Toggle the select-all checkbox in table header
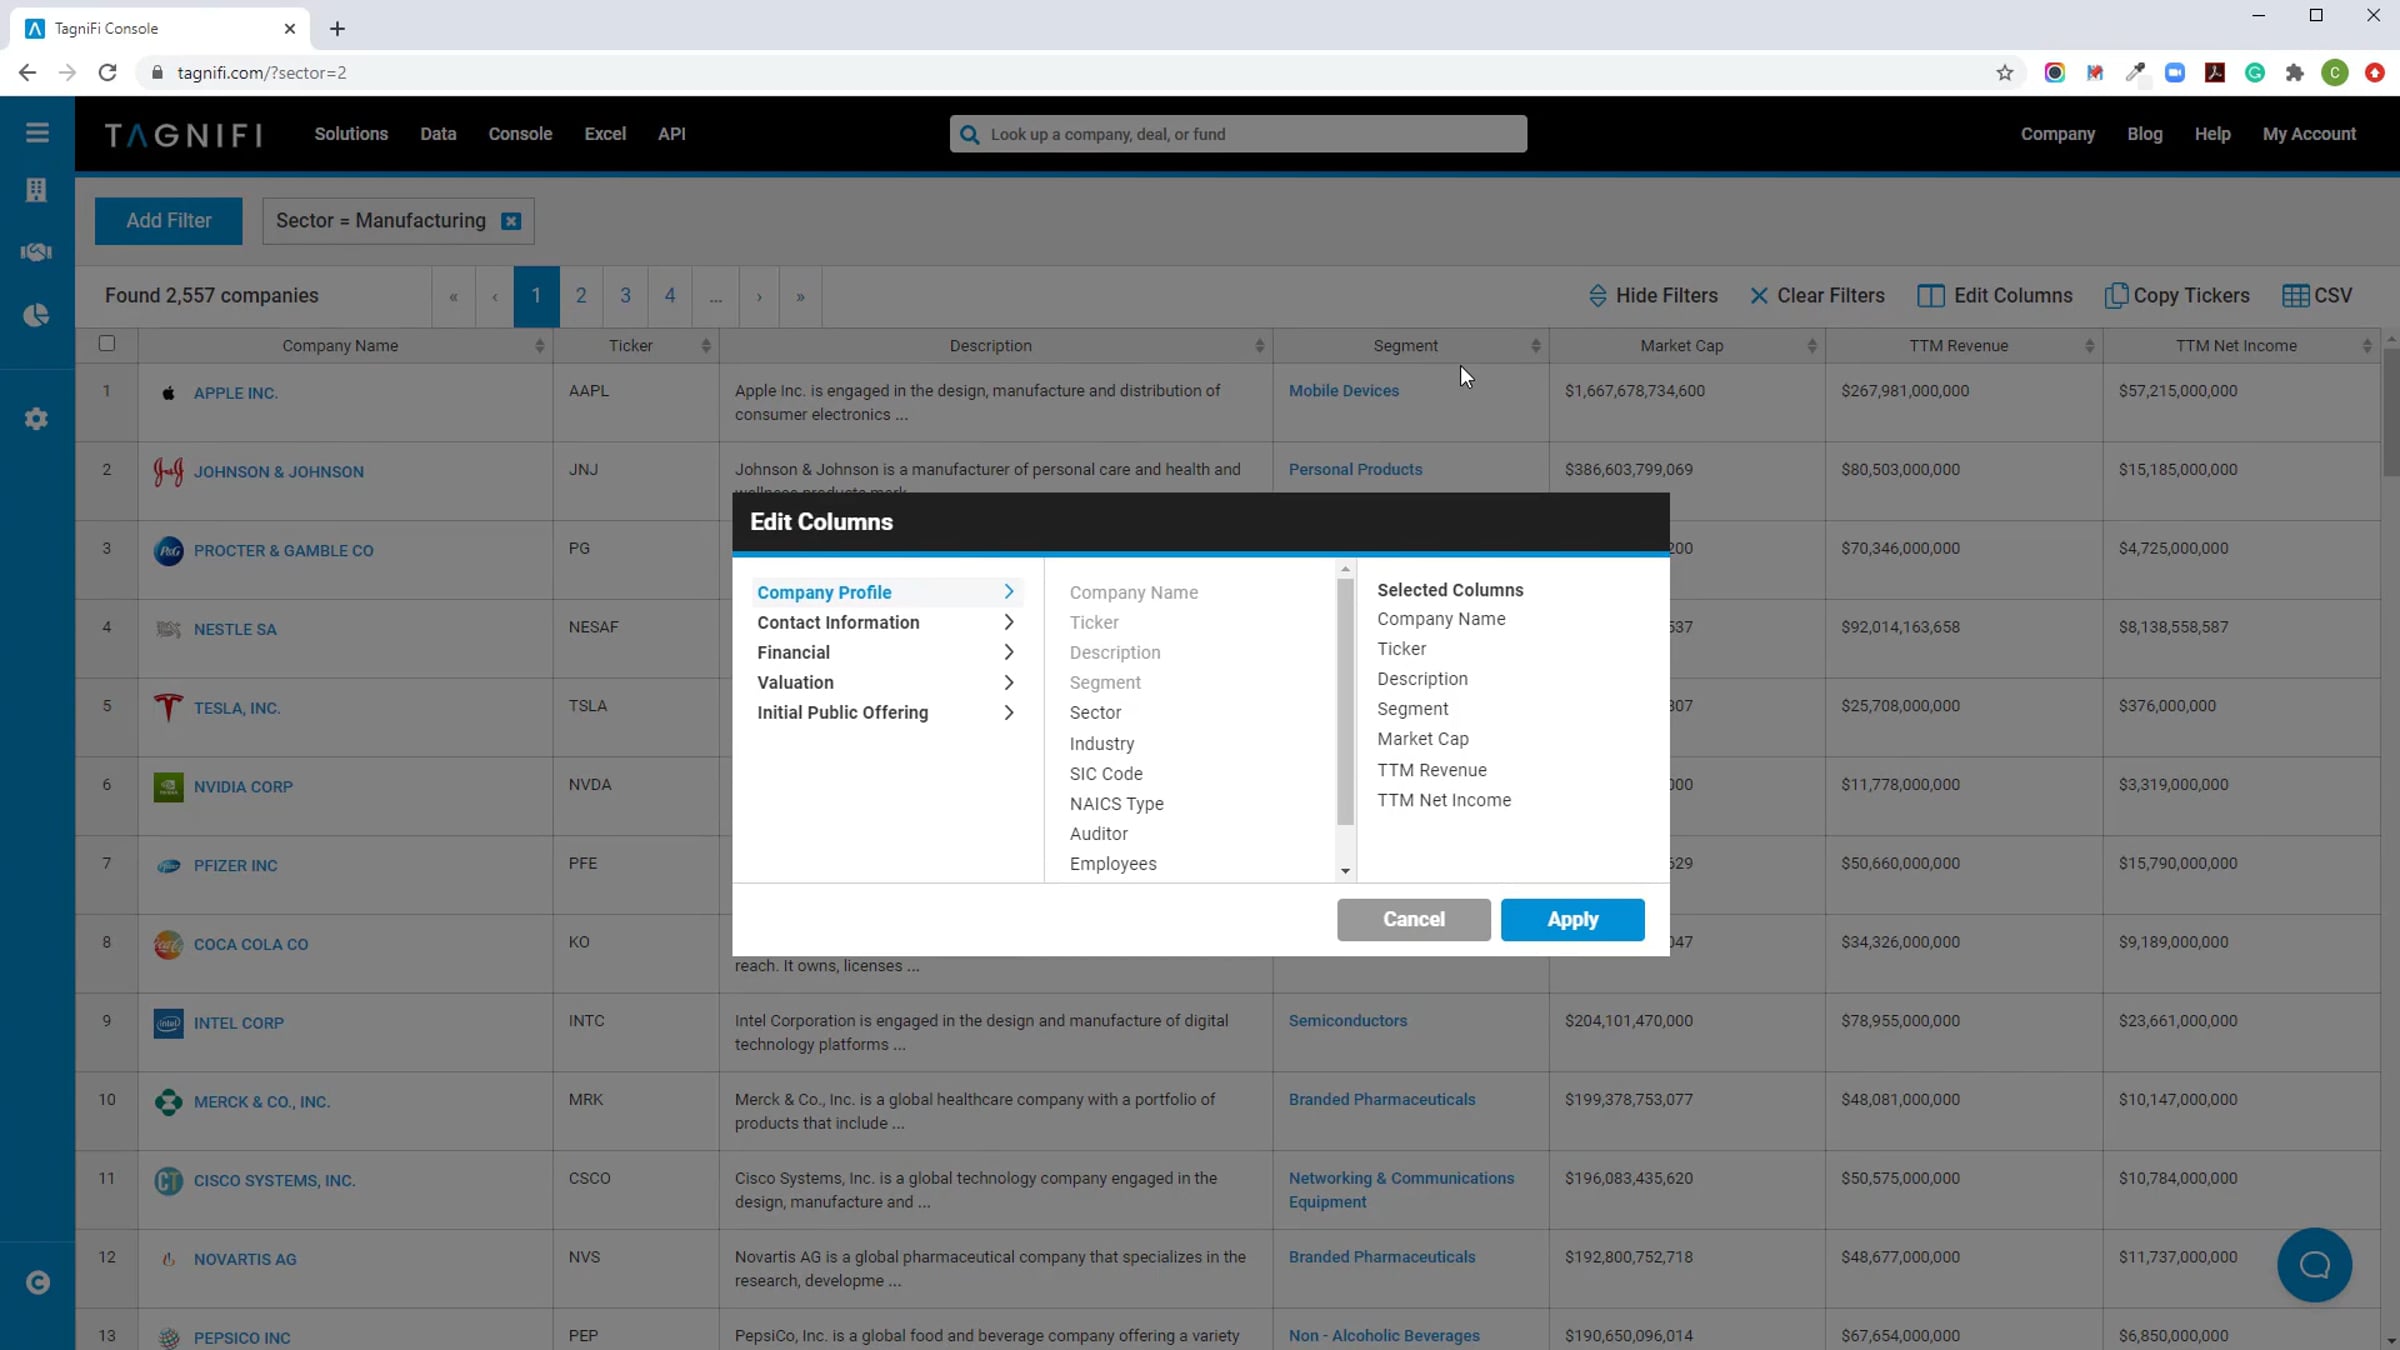The width and height of the screenshot is (2400, 1350). click(107, 344)
